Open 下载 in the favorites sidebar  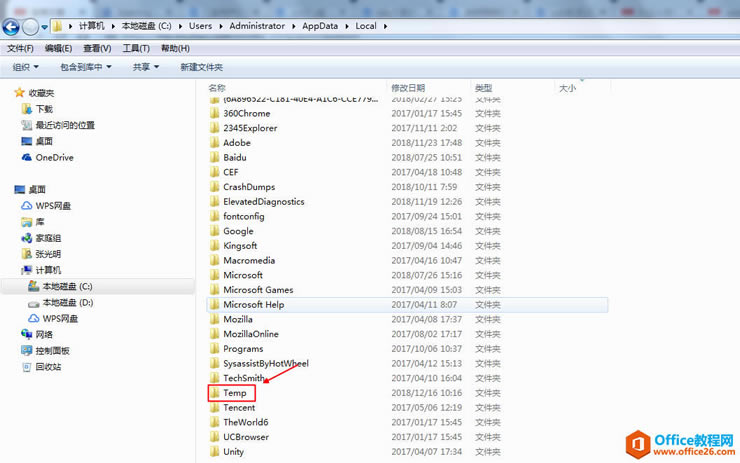(44, 109)
